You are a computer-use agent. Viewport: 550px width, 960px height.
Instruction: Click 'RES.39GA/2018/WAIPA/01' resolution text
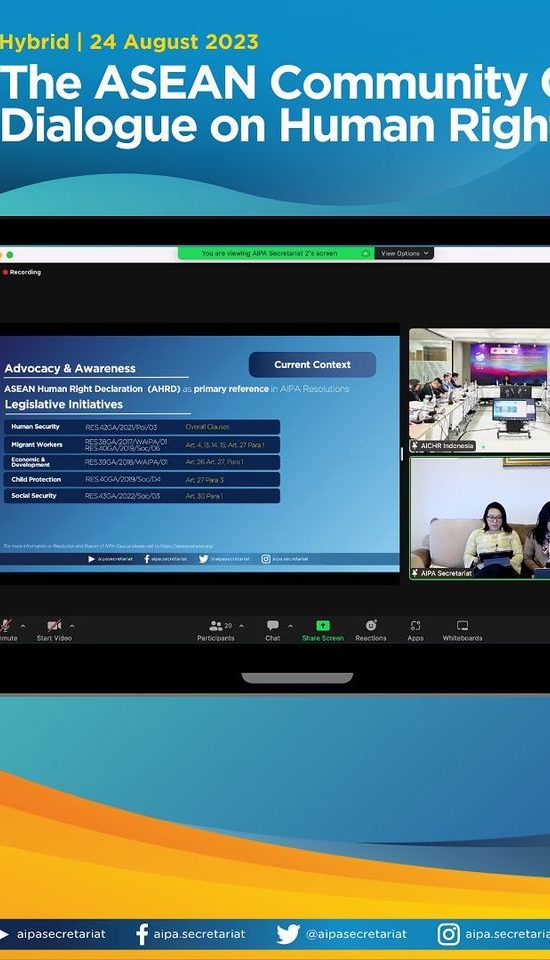click(x=126, y=462)
